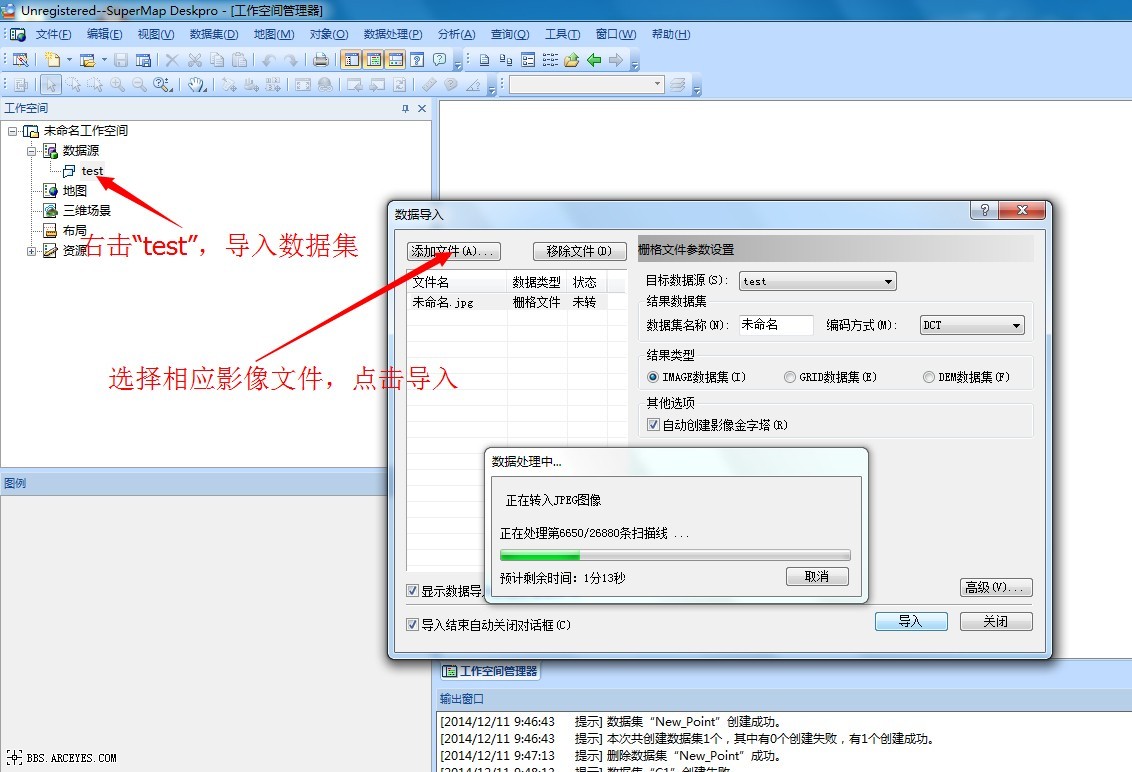Click the green import progress bar
This screenshot has width=1132, height=772.
point(674,555)
